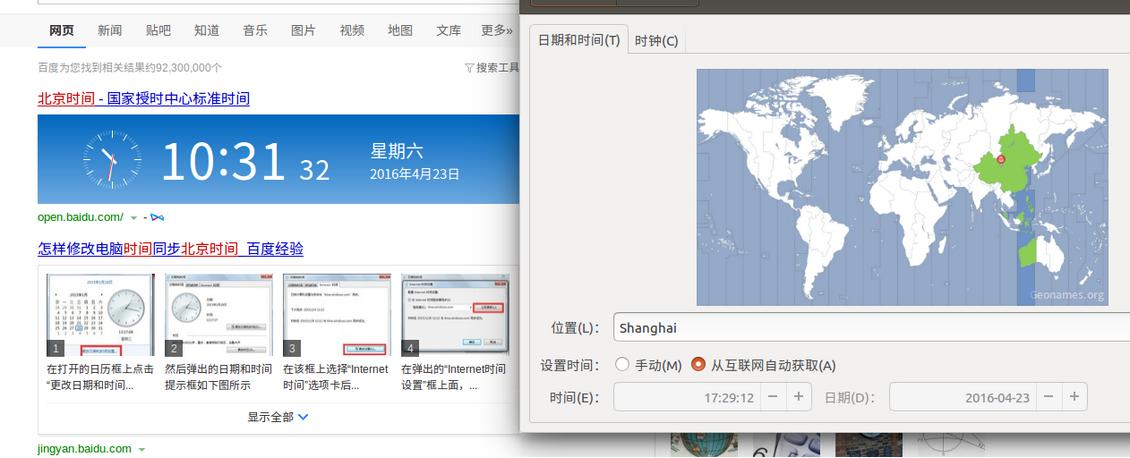Image resolution: width=1130 pixels, height=458 pixels.
Task: Increase time with the plus button
Action: 798,397
